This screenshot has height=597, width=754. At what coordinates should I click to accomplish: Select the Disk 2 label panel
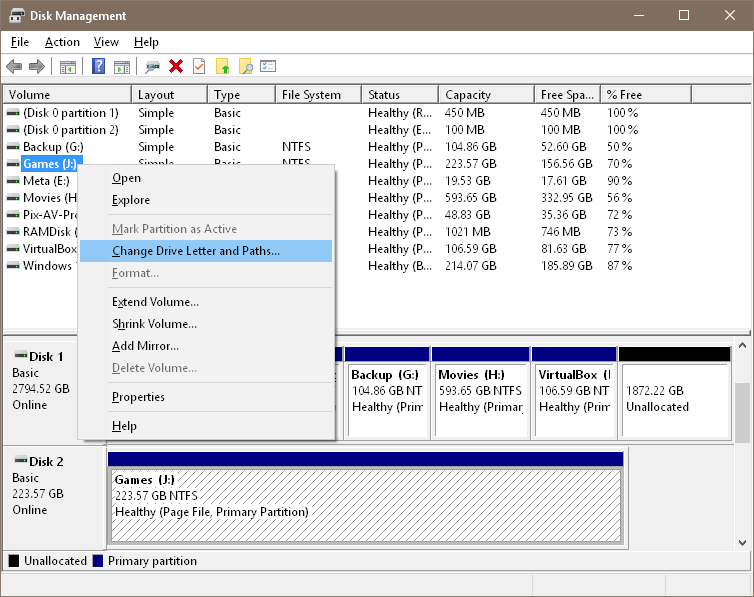[x=54, y=498]
